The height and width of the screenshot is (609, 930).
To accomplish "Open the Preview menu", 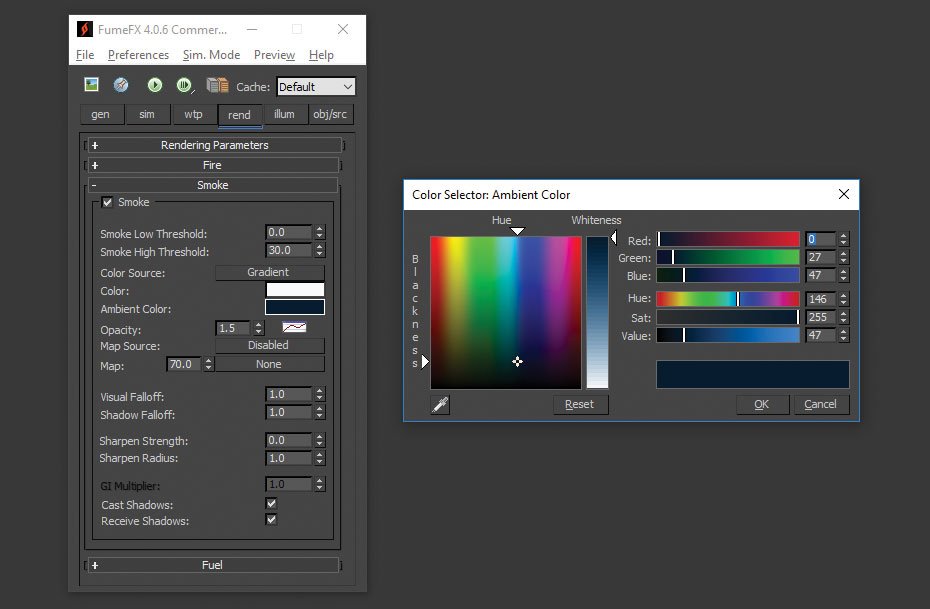I will 274,55.
